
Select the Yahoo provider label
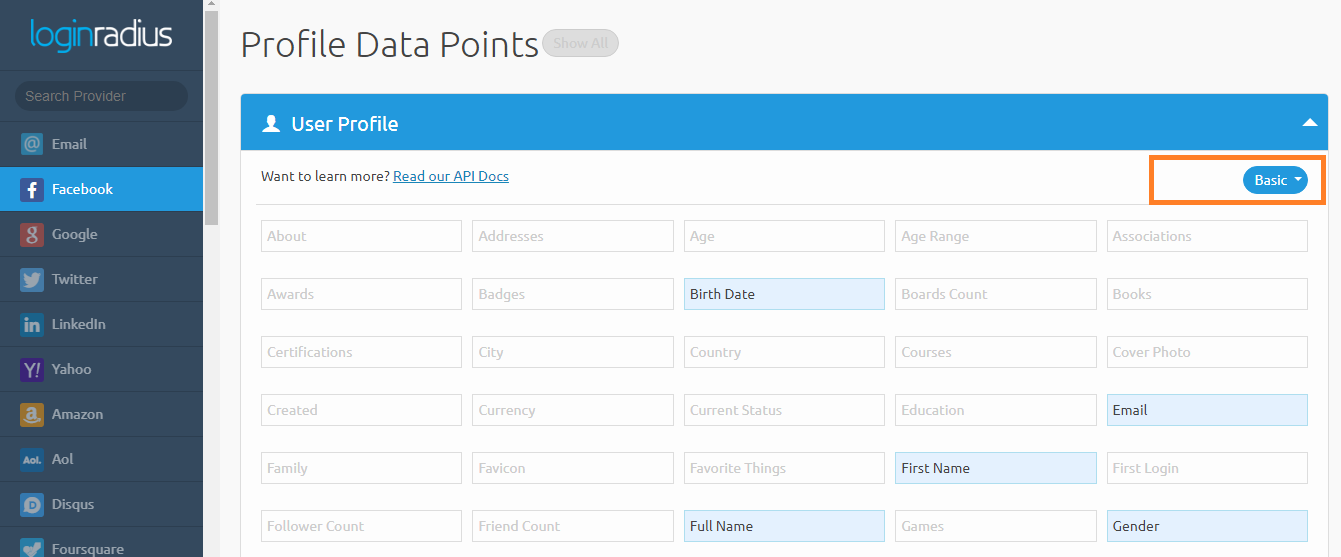(71, 369)
